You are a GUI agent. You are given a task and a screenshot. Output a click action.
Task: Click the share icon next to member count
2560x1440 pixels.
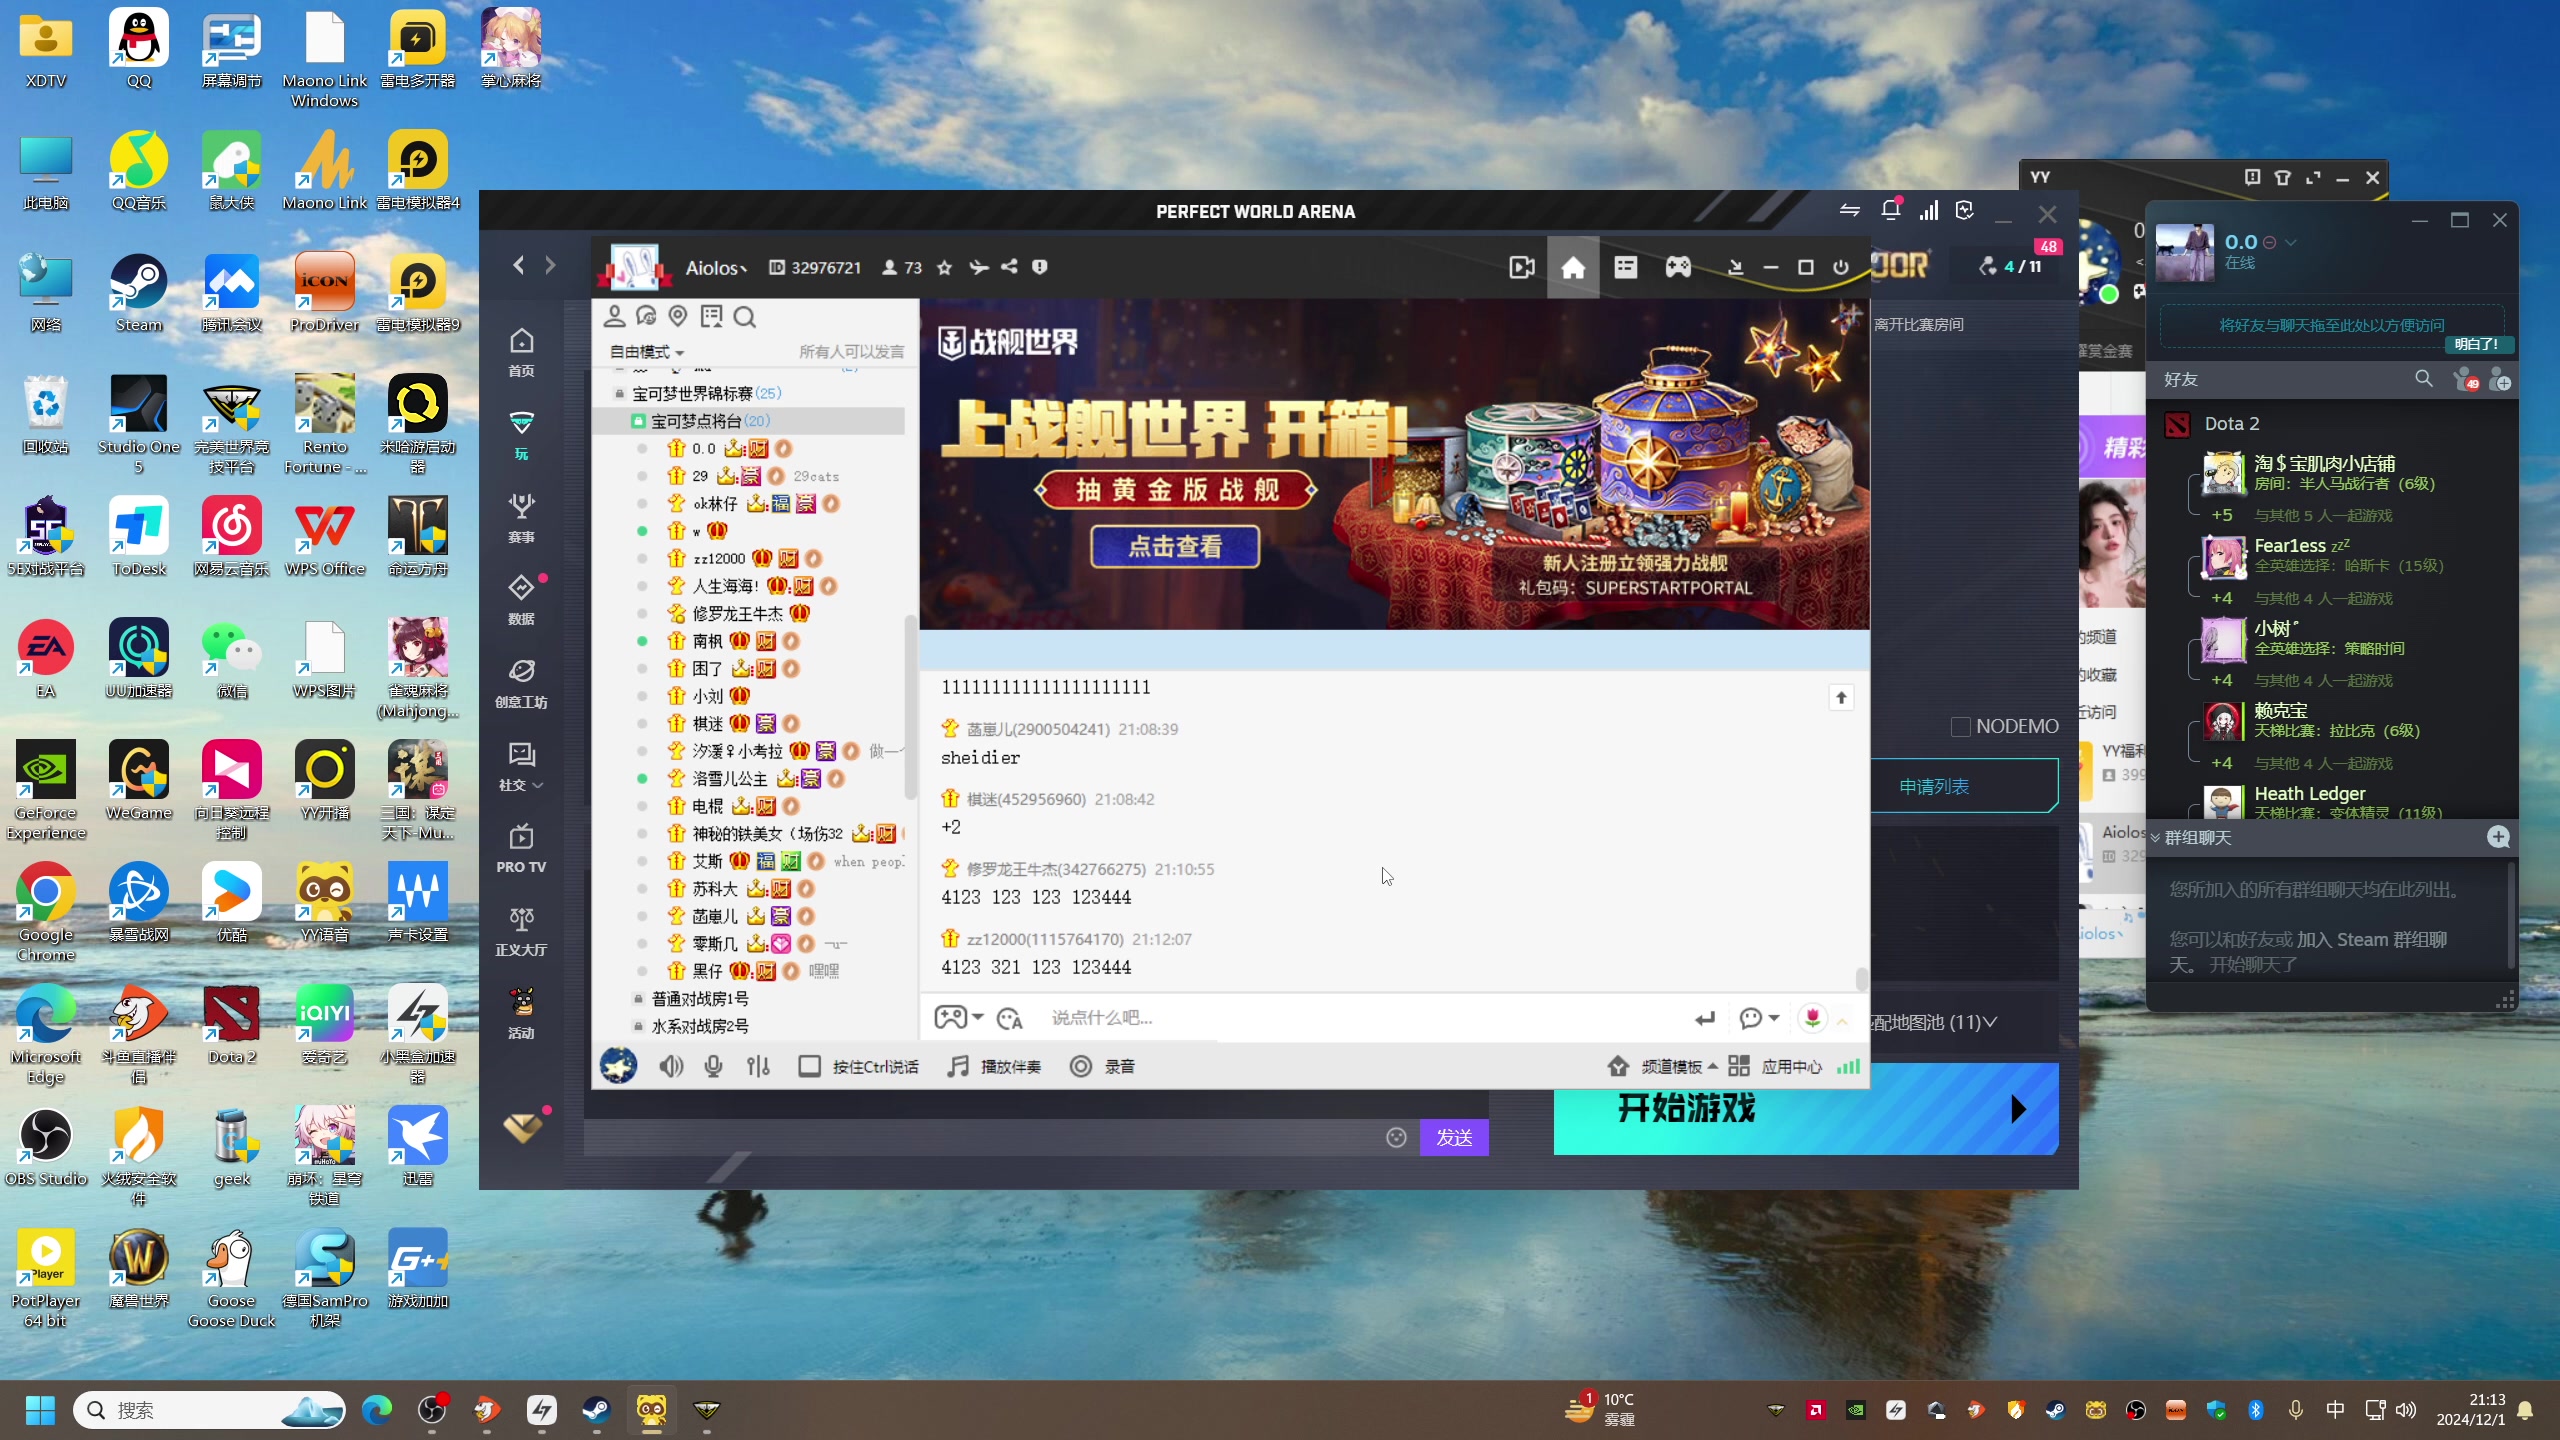1009,268
